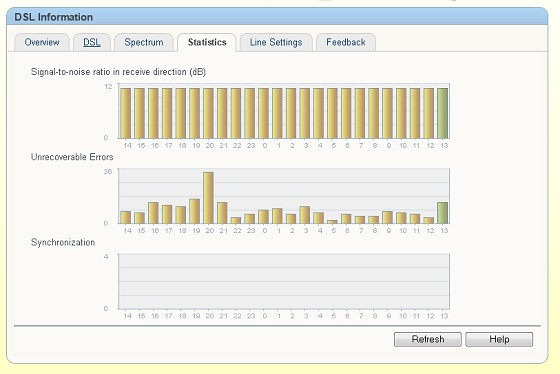
Task: Click the signal-to-noise bar at hour 14
Action: click(x=126, y=113)
